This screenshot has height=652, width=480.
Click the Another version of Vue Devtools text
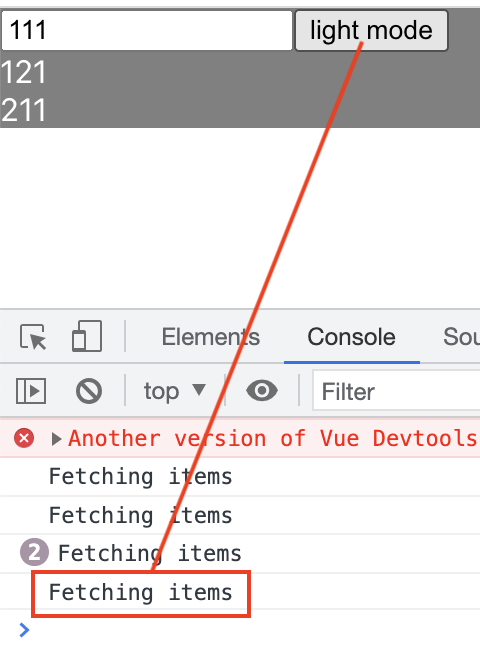pos(273,438)
